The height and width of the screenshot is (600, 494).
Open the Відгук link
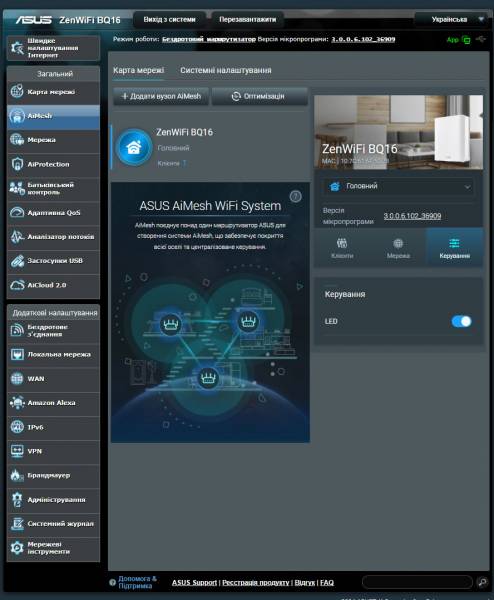click(305, 582)
